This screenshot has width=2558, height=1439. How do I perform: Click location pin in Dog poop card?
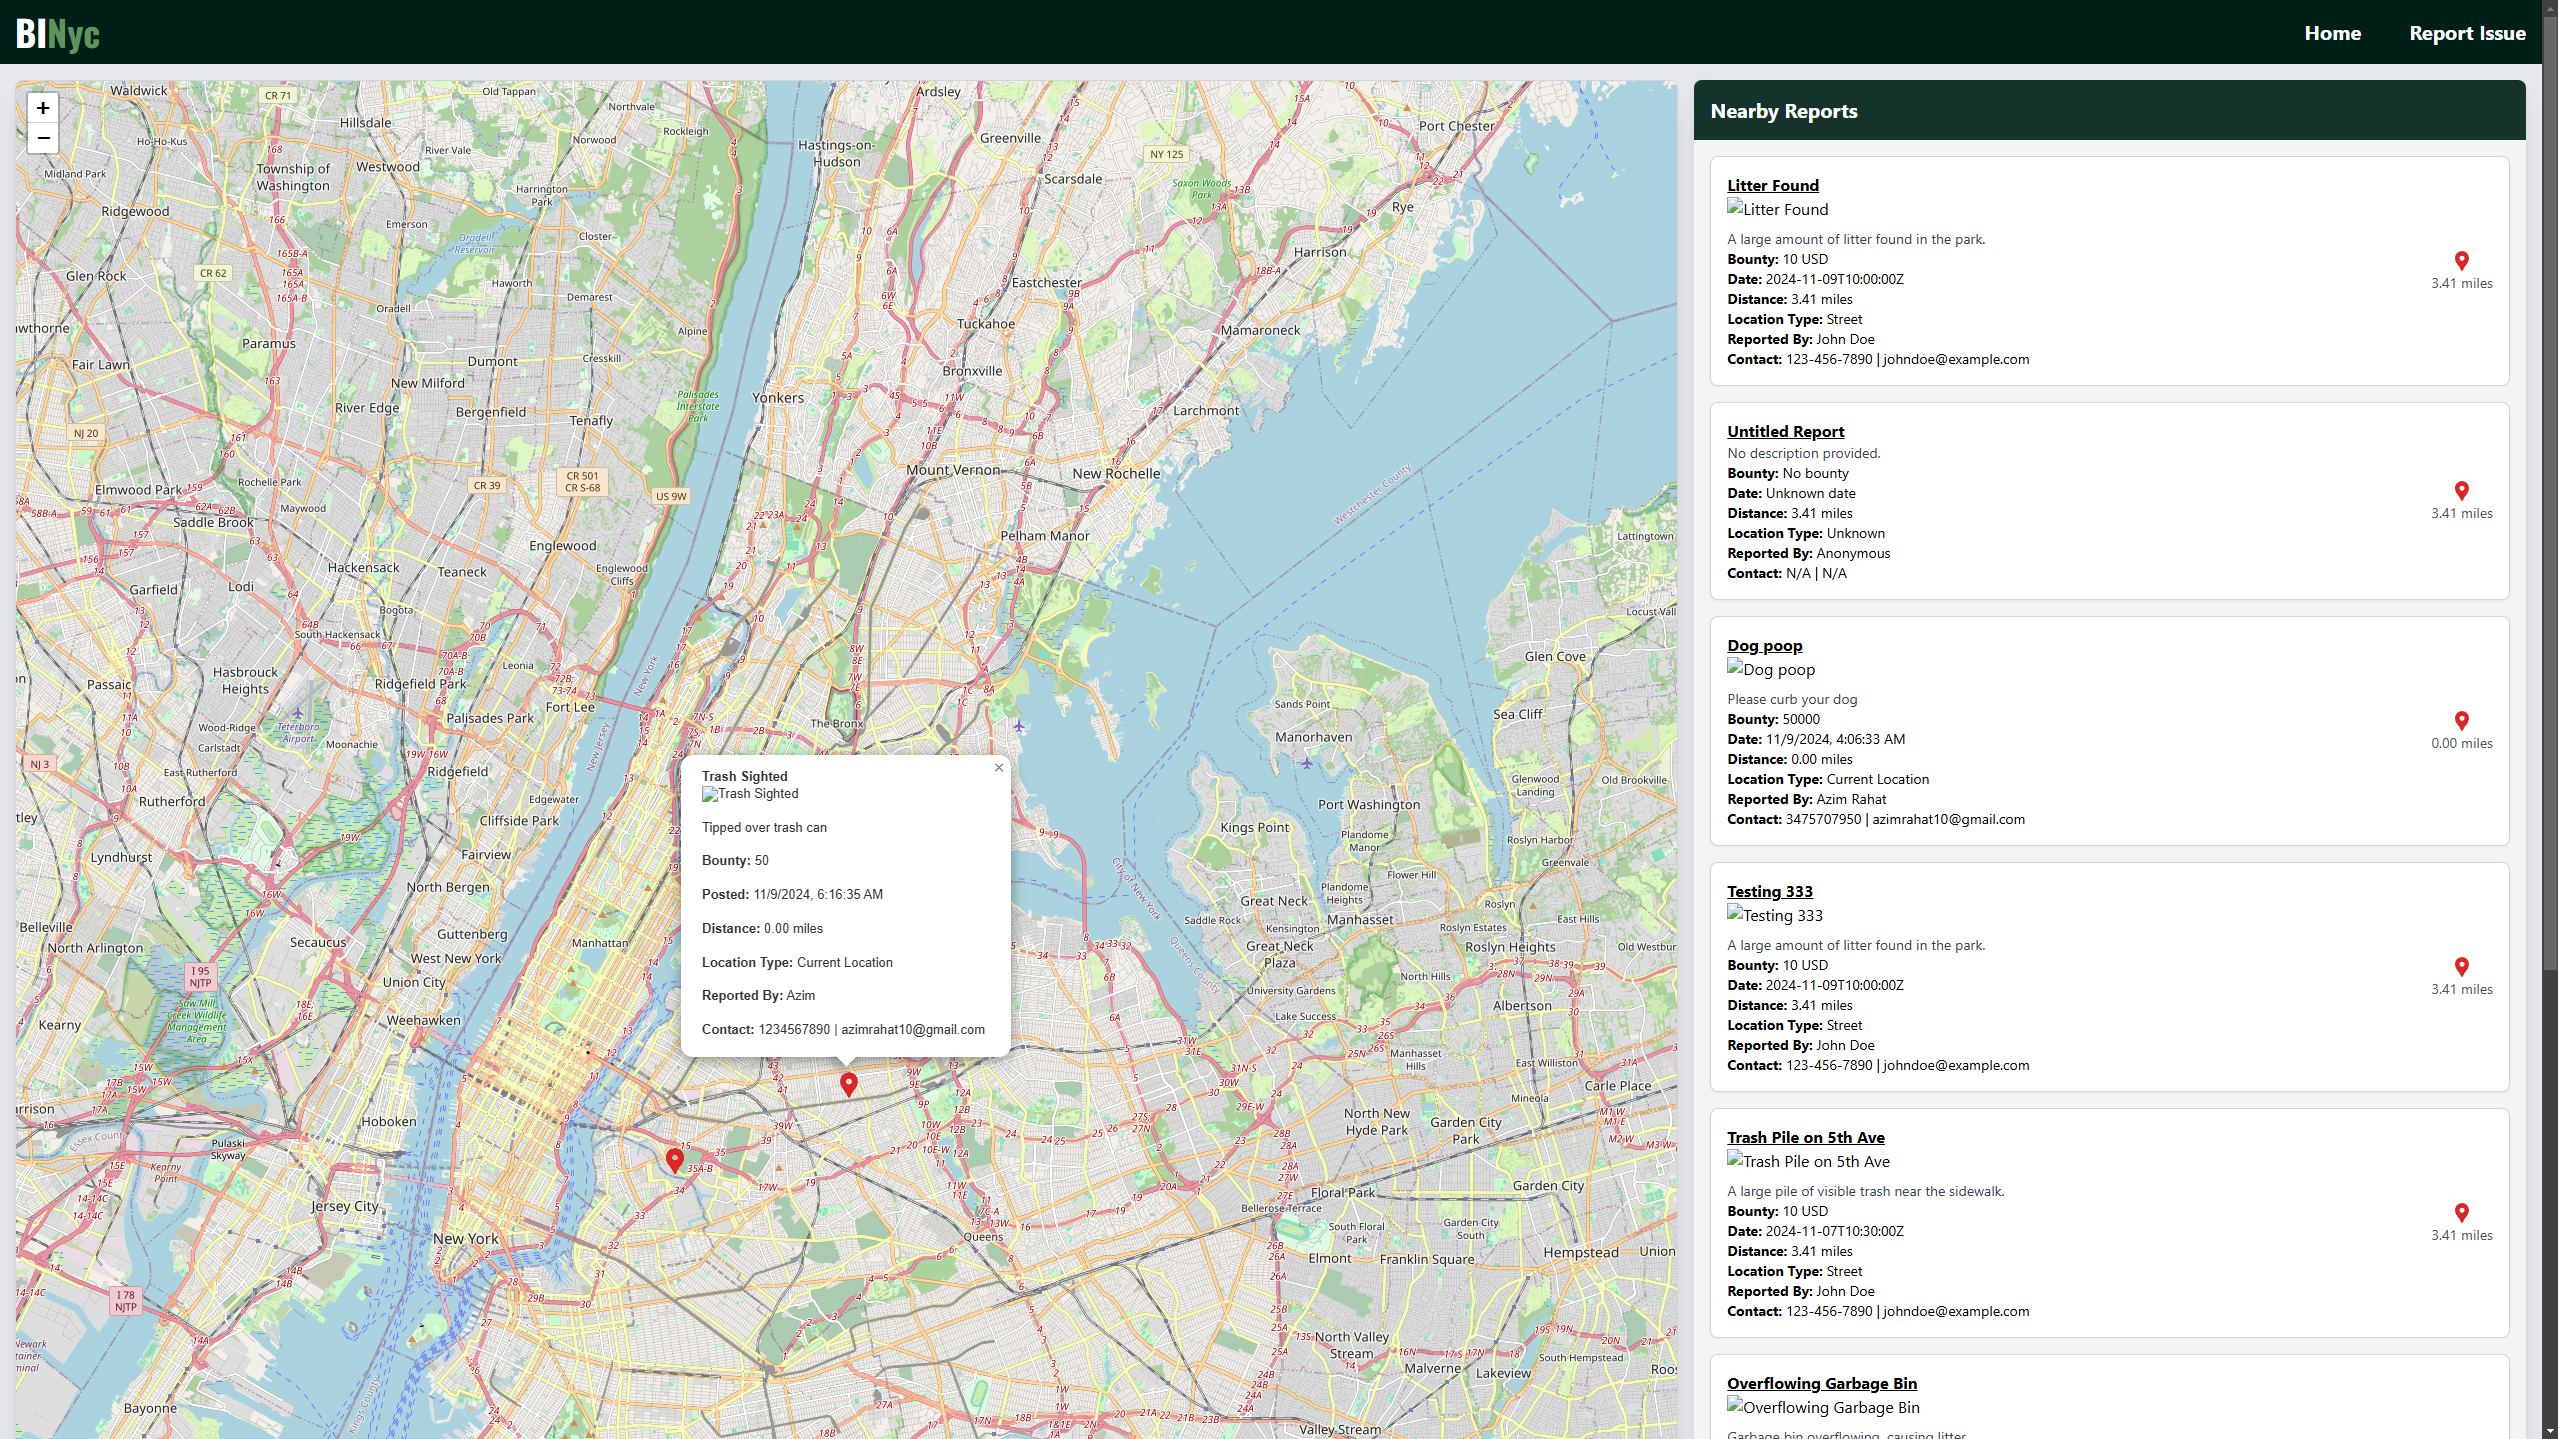tap(2461, 721)
